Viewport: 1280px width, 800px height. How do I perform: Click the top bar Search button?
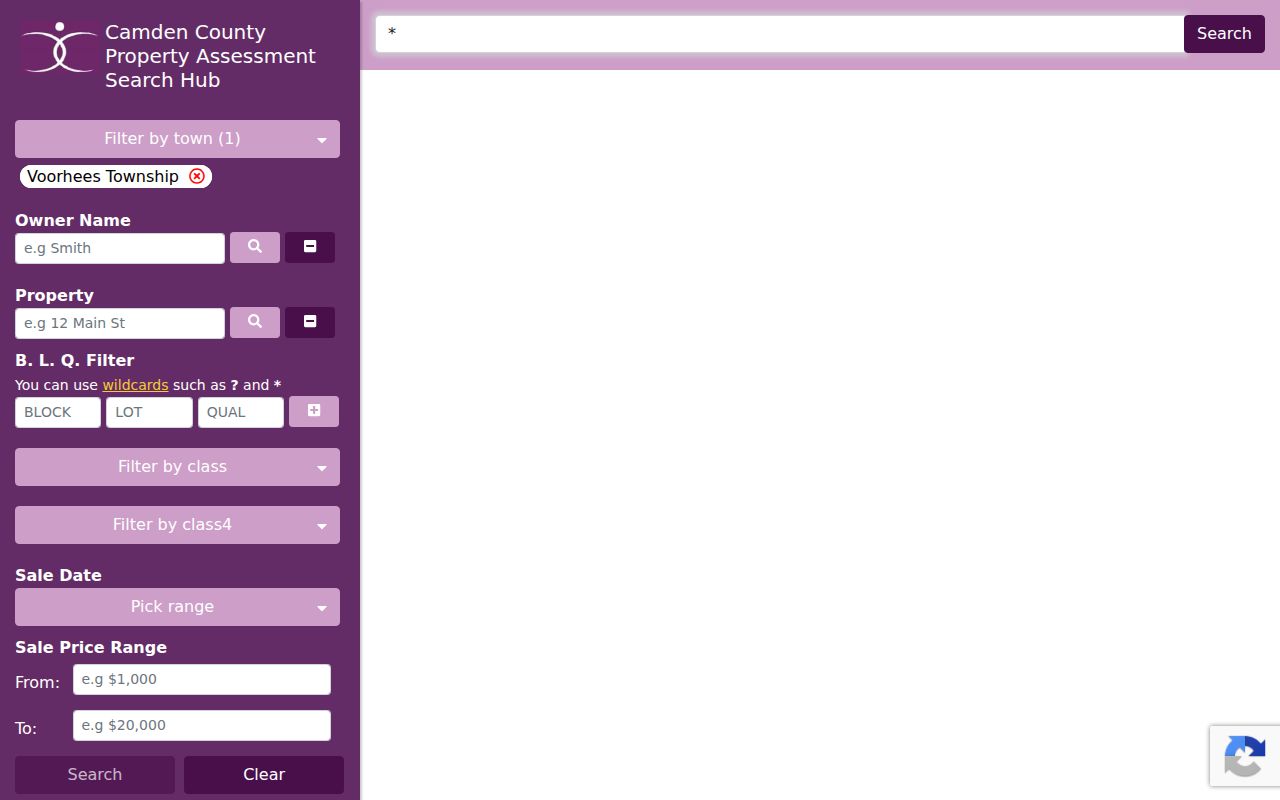1224,34
